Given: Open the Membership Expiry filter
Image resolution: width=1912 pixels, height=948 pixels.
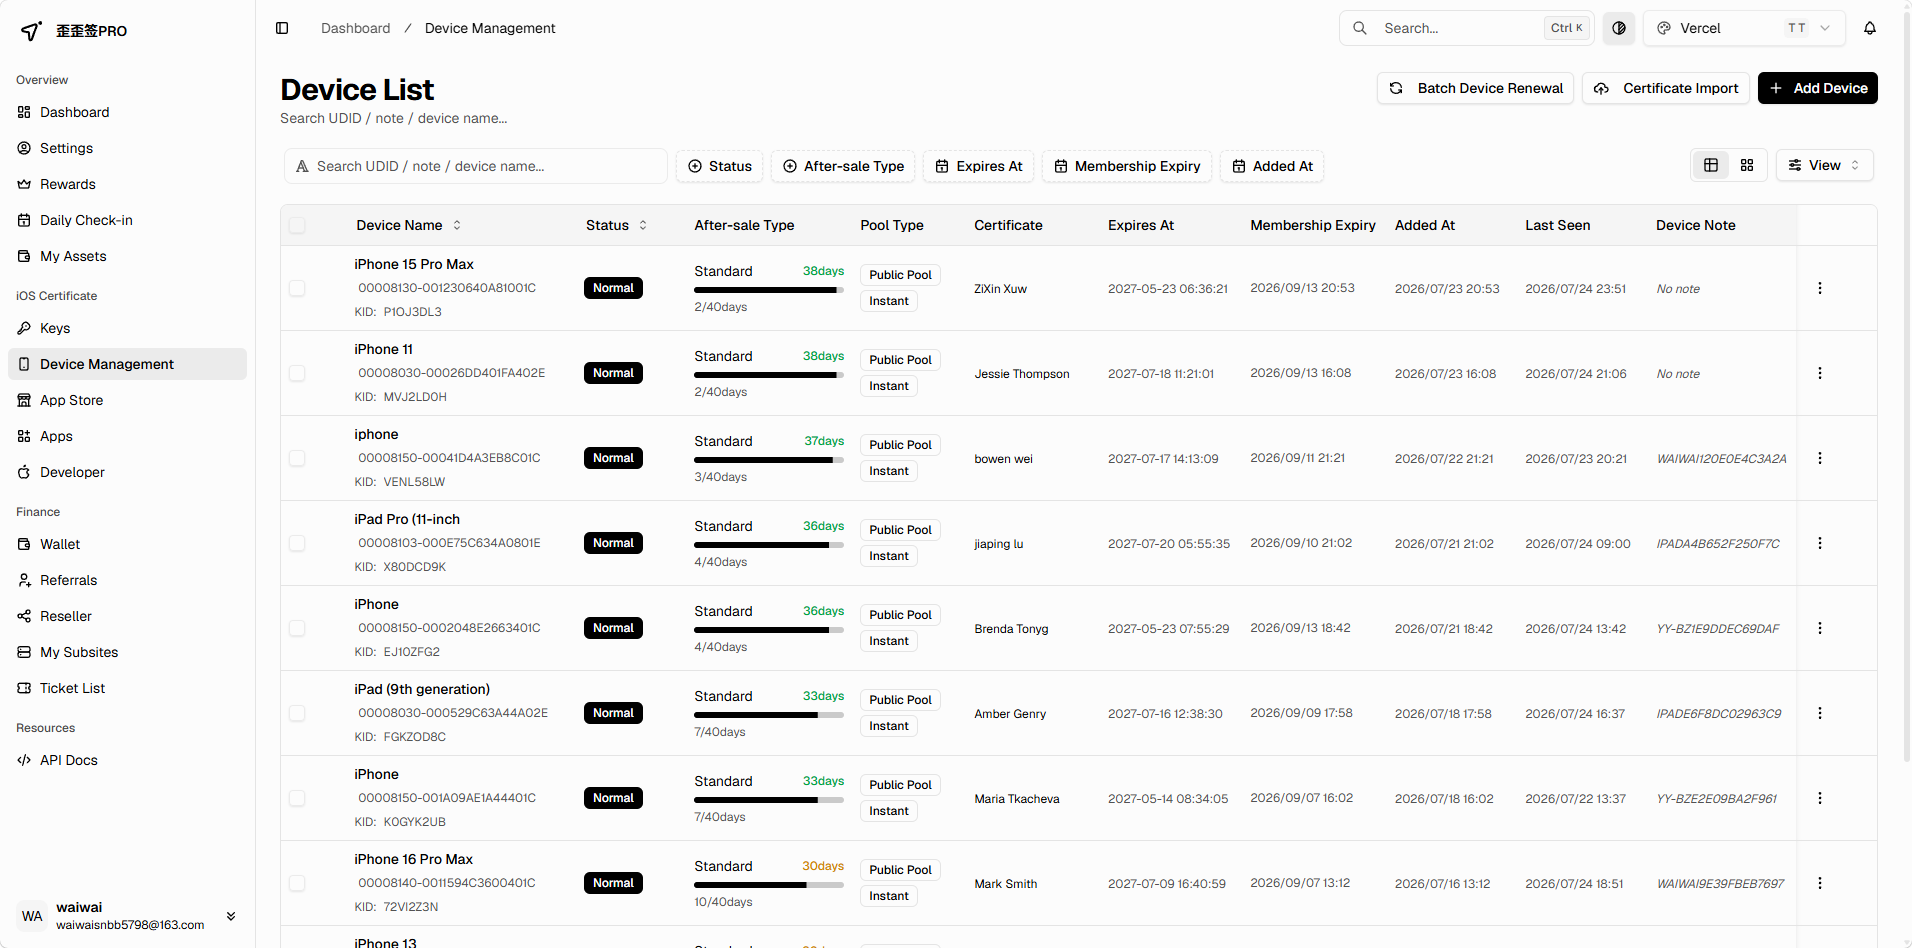Looking at the screenshot, I should [x=1127, y=166].
